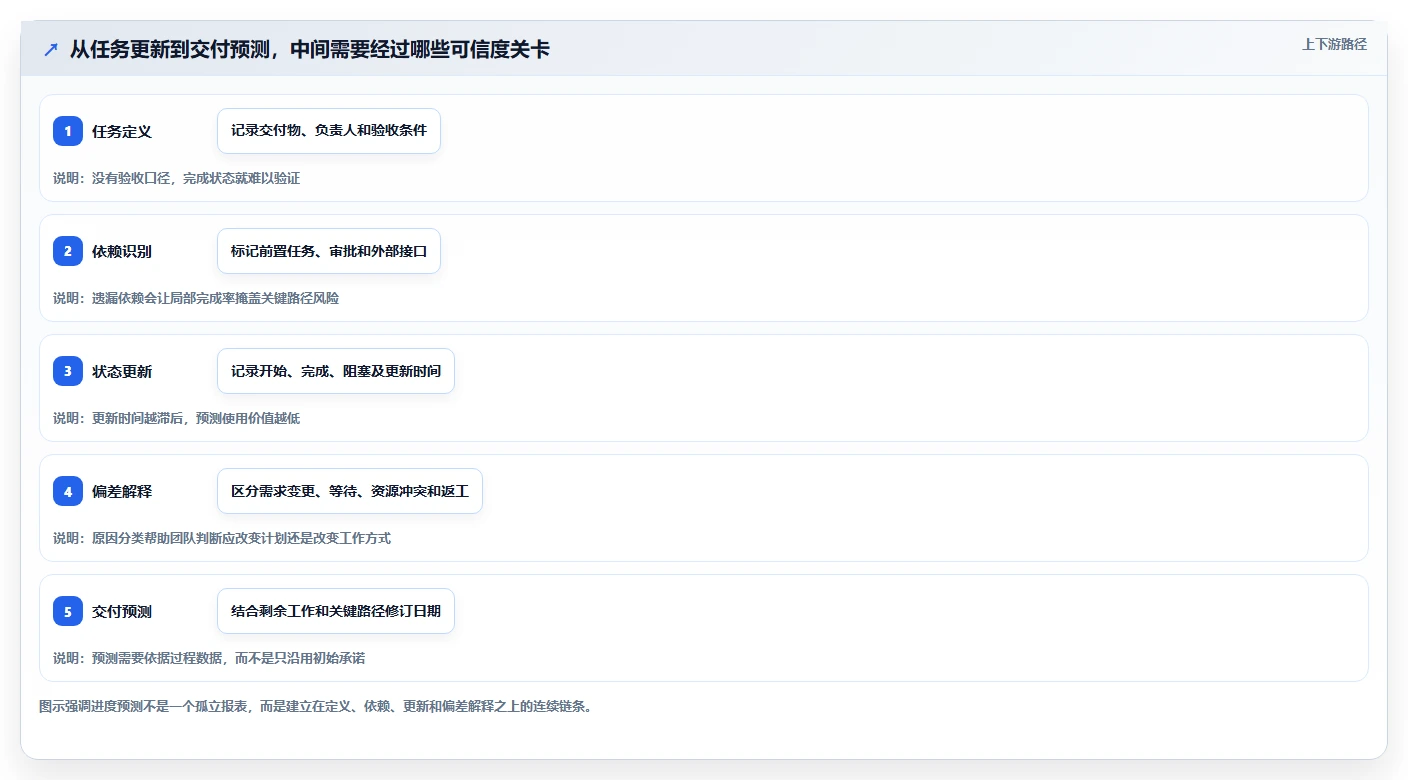Select the 状态更新 step label
This screenshot has height=780, width=1408.
[122, 371]
